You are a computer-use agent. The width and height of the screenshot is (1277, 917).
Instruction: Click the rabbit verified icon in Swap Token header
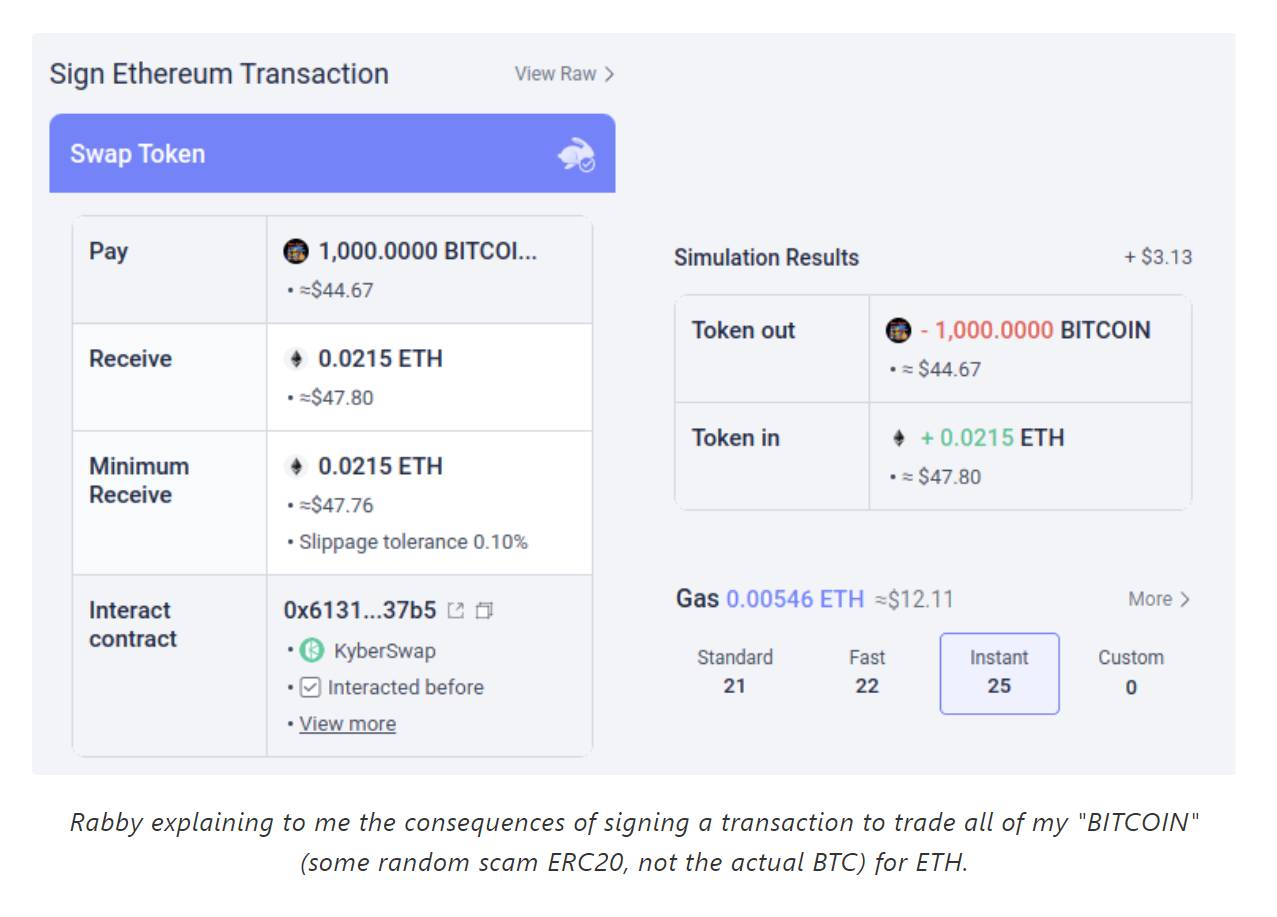point(576,155)
